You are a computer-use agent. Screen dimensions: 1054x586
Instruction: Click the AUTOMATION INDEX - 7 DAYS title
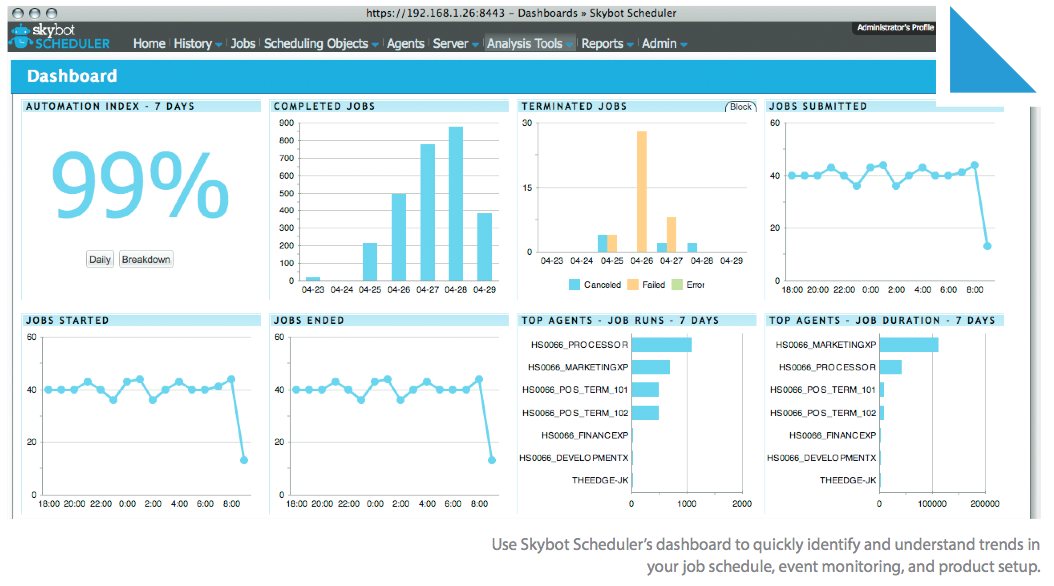pyautogui.click(x=110, y=106)
